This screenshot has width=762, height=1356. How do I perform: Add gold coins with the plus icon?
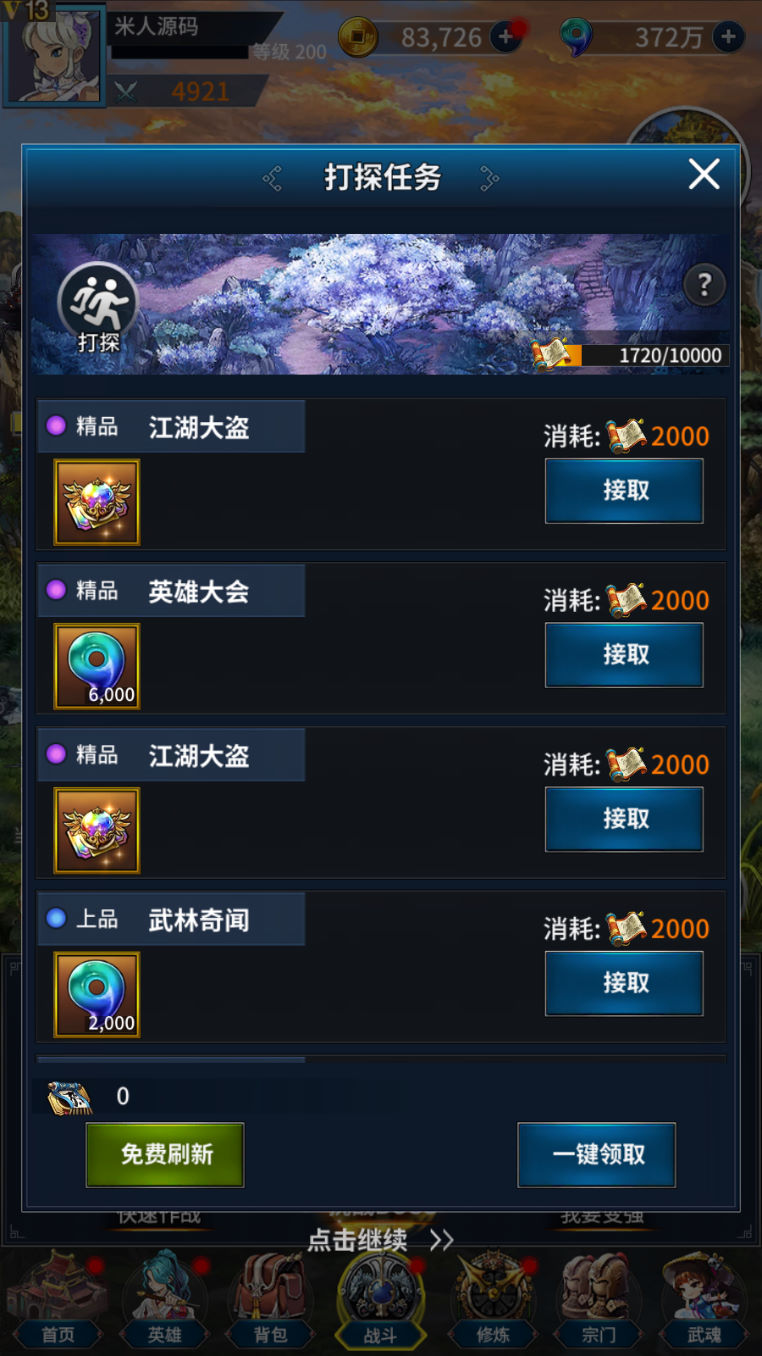pos(505,38)
